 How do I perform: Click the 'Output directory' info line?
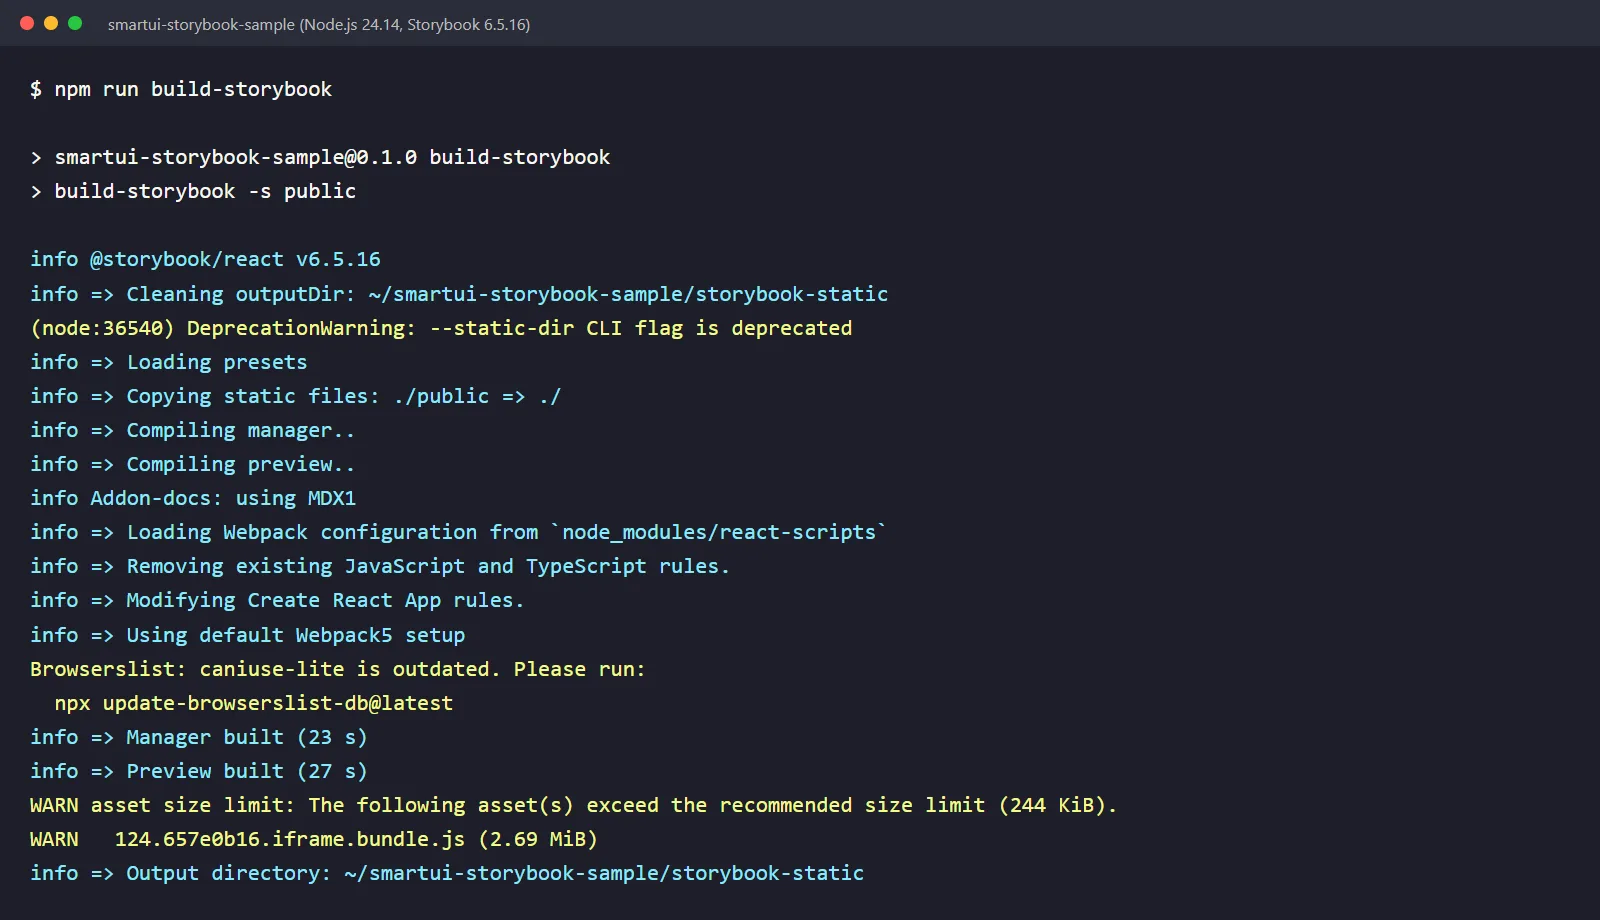pyautogui.click(x=447, y=873)
